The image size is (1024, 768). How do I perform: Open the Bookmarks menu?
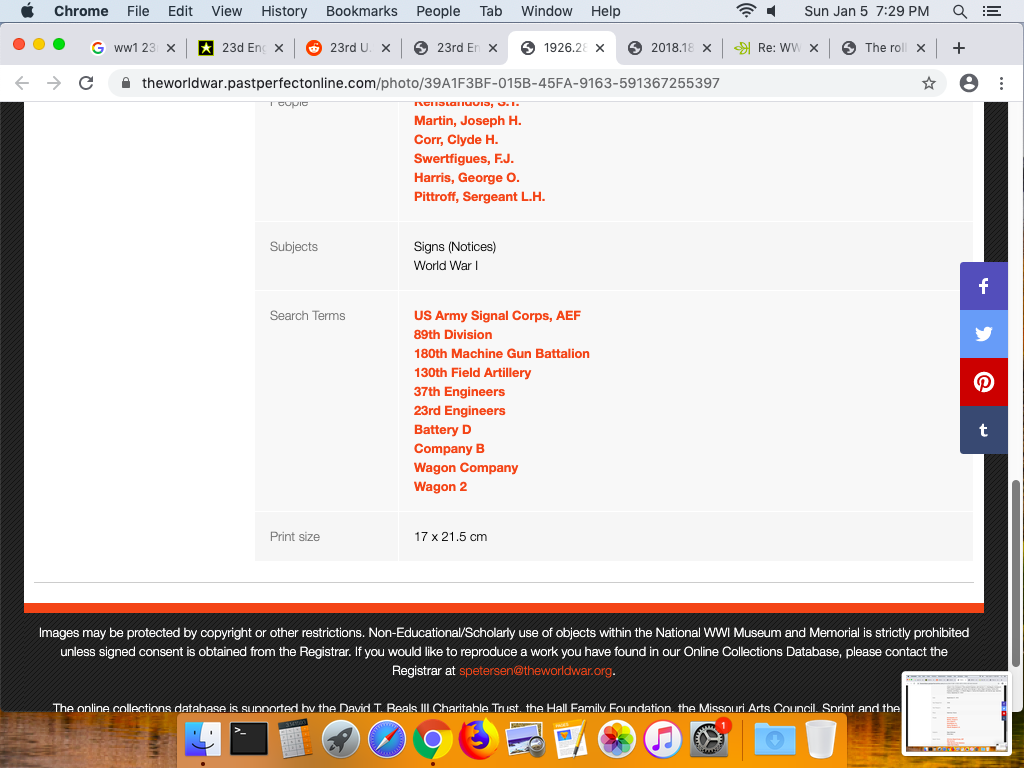click(x=362, y=11)
